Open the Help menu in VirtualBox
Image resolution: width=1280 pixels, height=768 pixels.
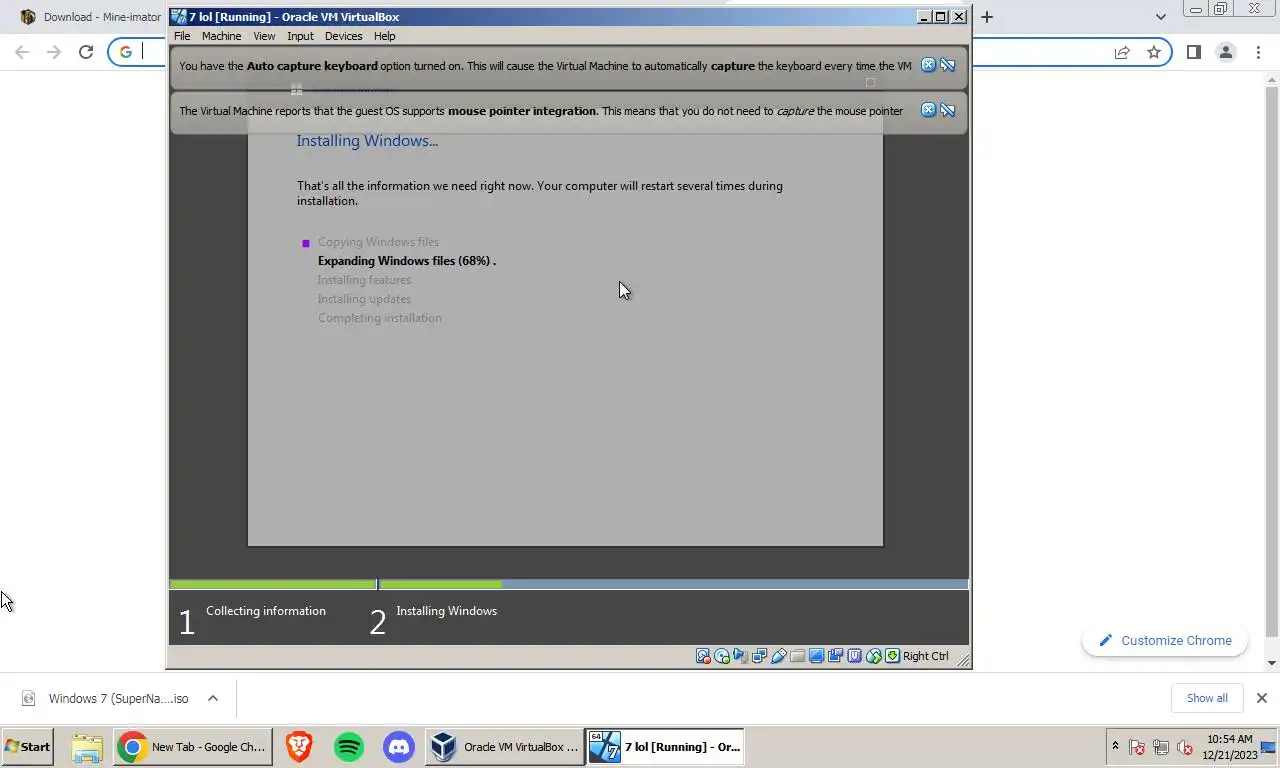(385, 36)
